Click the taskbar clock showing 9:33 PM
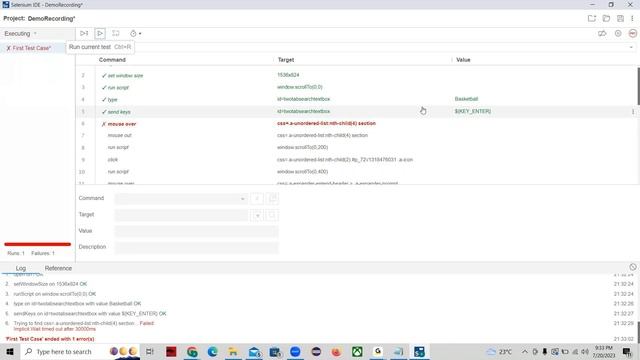Viewport: 640px width, 360px height. (x=604, y=351)
